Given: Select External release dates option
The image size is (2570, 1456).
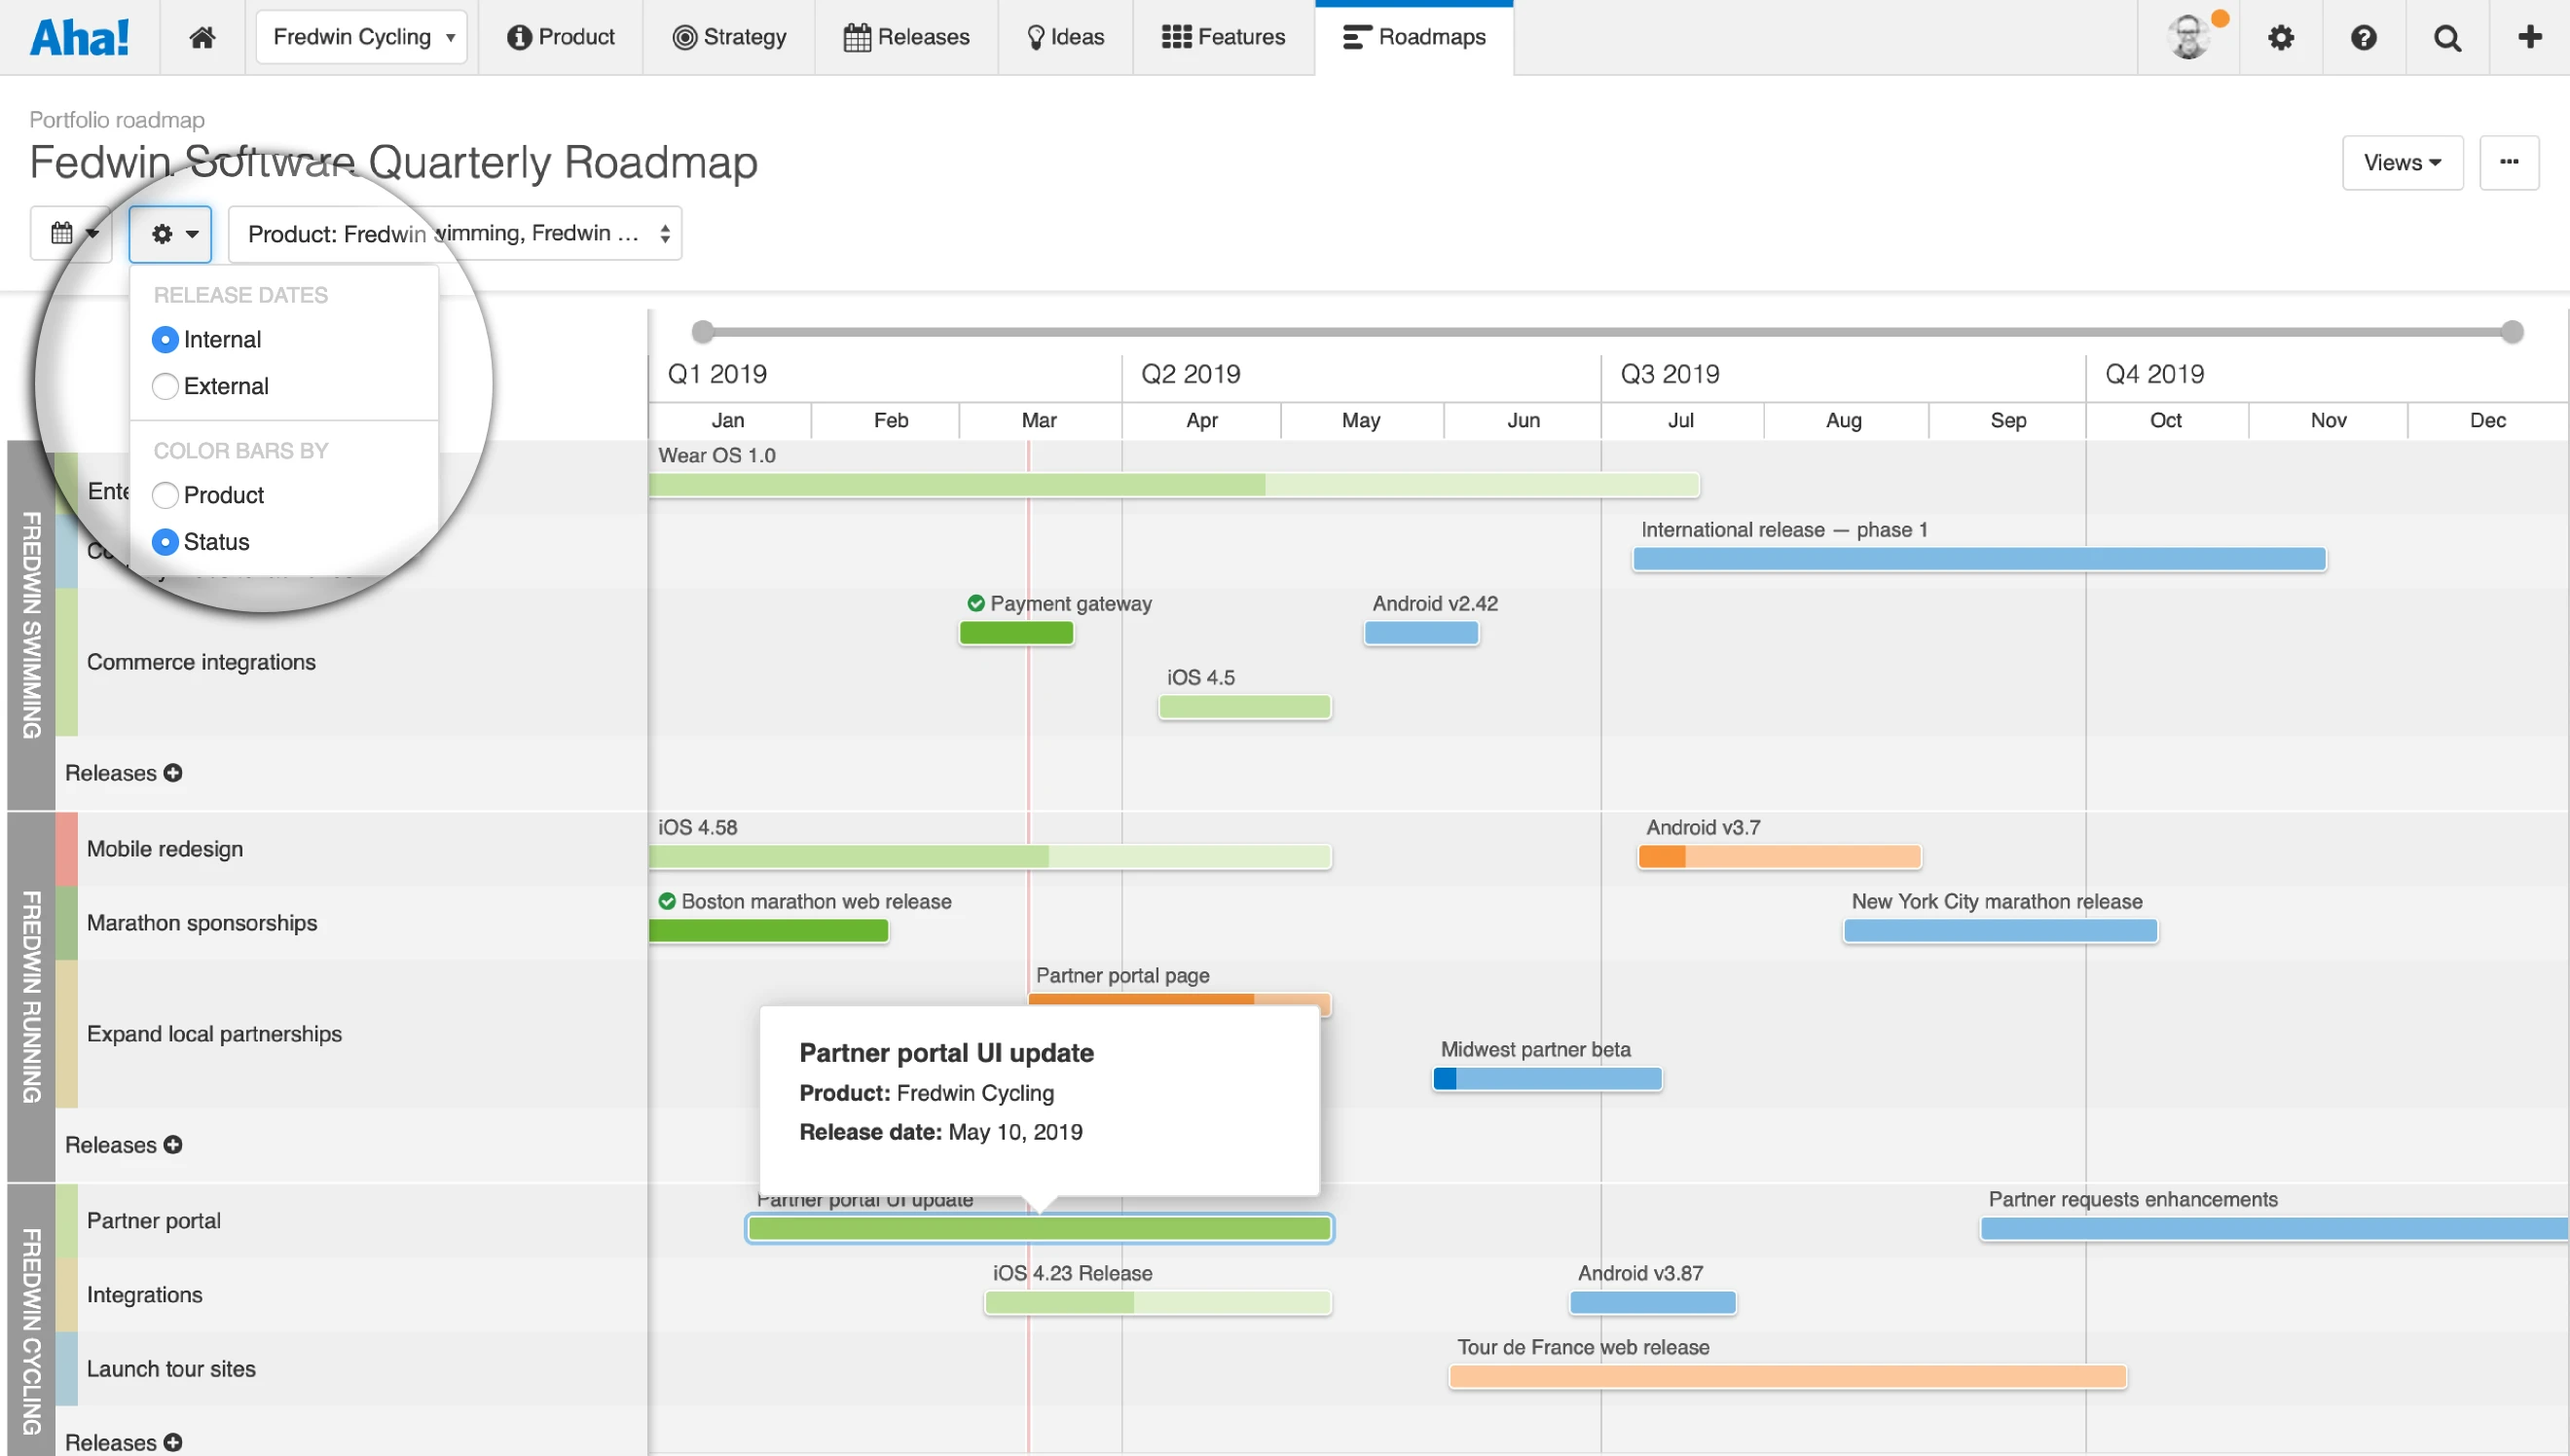Looking at the screenshot, I should click(x=165, y=386).
